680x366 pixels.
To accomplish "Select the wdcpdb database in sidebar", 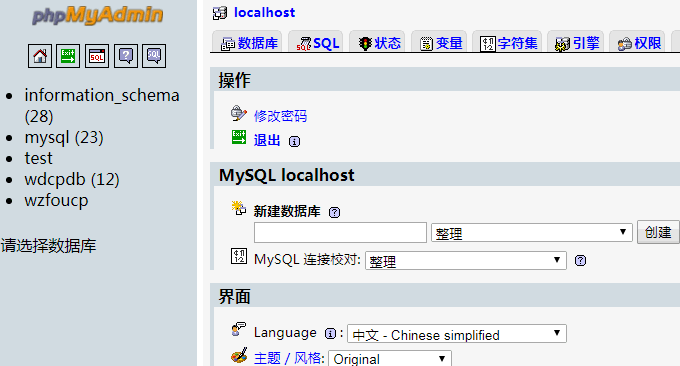I will [x=72, y=179].
